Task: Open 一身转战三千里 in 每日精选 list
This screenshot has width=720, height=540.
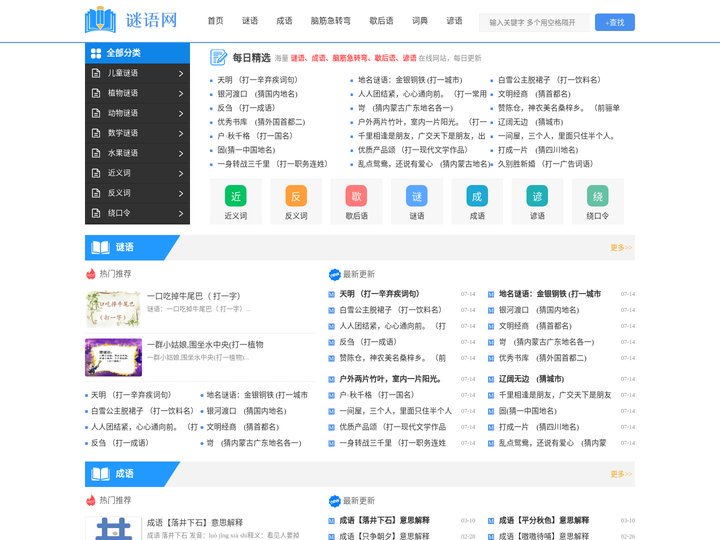Action: click(x=272, y=164)
